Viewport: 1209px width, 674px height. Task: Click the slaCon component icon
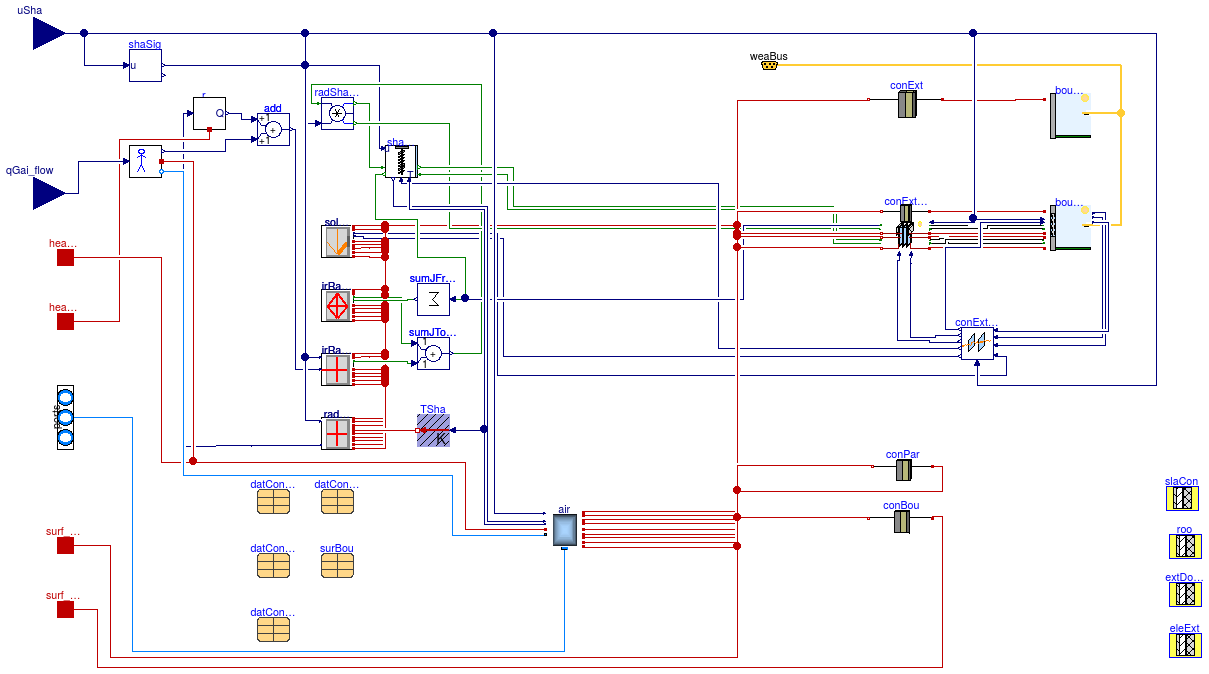click(1185, 498)
